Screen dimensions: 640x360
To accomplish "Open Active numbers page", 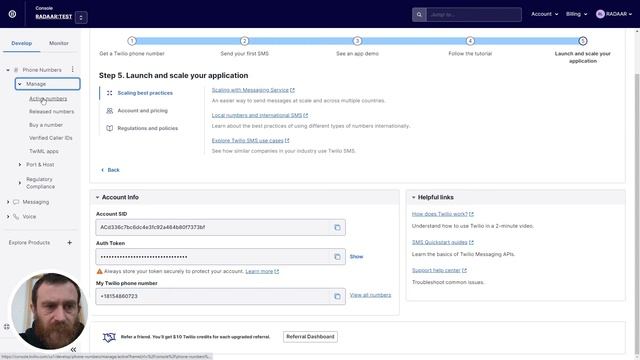I will (48, 99).
